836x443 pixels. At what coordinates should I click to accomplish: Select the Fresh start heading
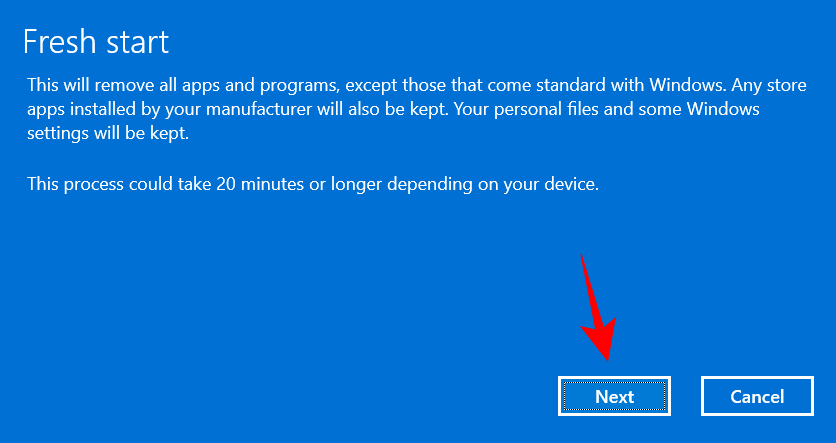96,42
